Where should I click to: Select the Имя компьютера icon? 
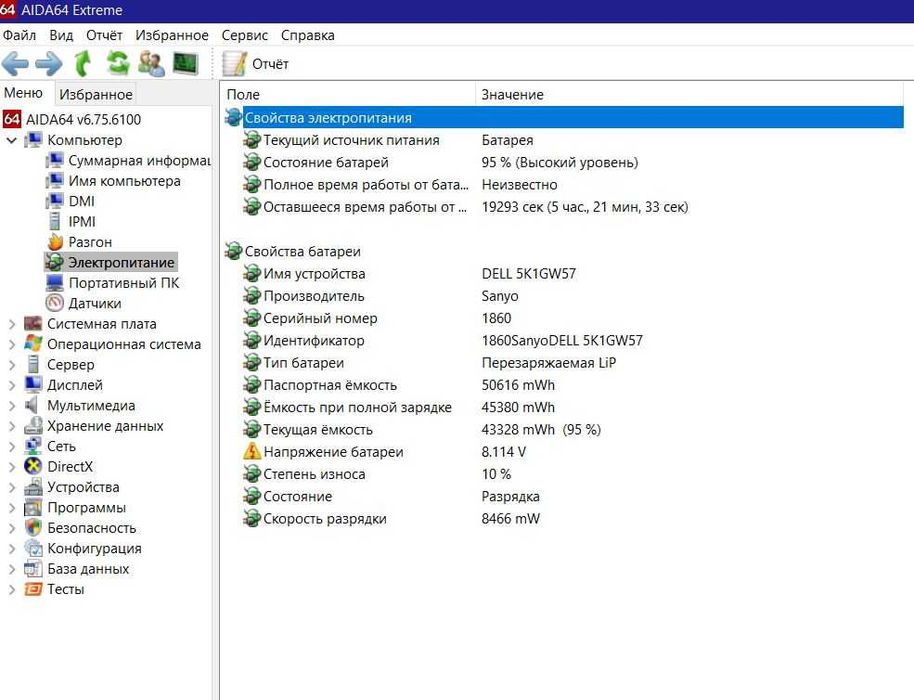54,181
